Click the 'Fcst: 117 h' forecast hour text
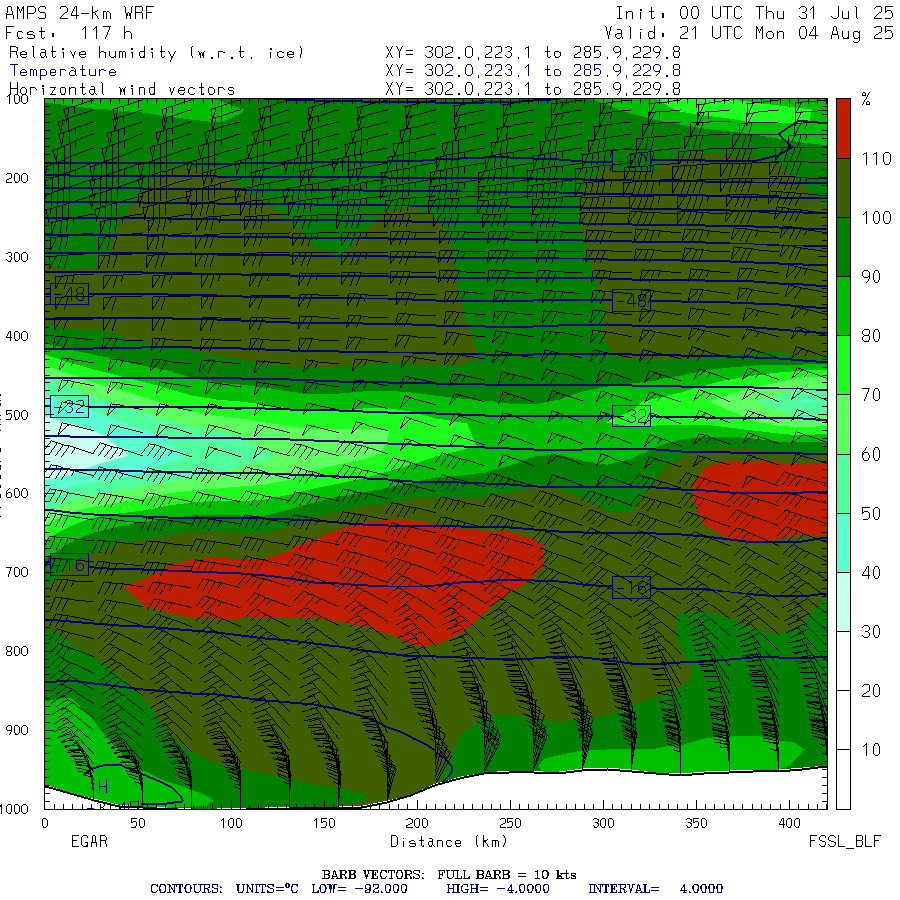 (x=69, y=33)
